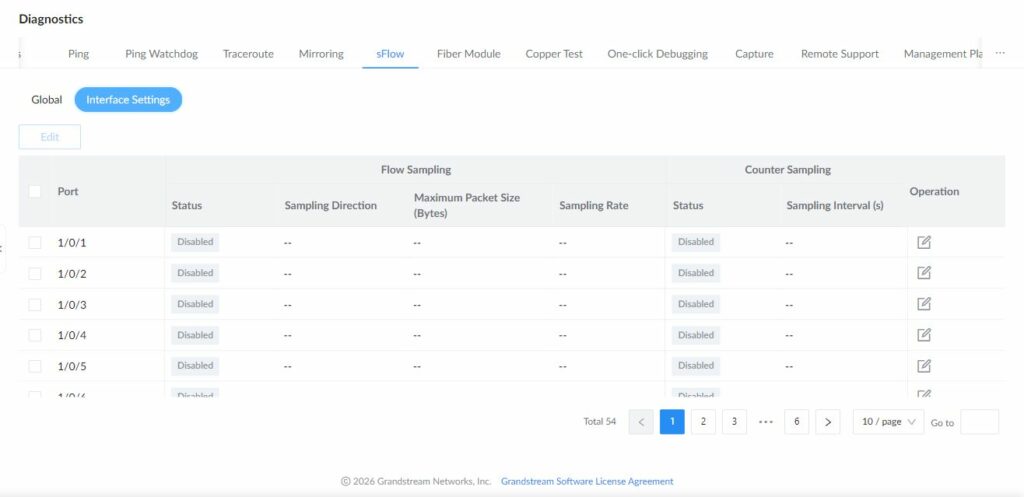Viewport: 1024px width, 497px height.
Task: Open the Traceroute tab
Action: point(248,54)
